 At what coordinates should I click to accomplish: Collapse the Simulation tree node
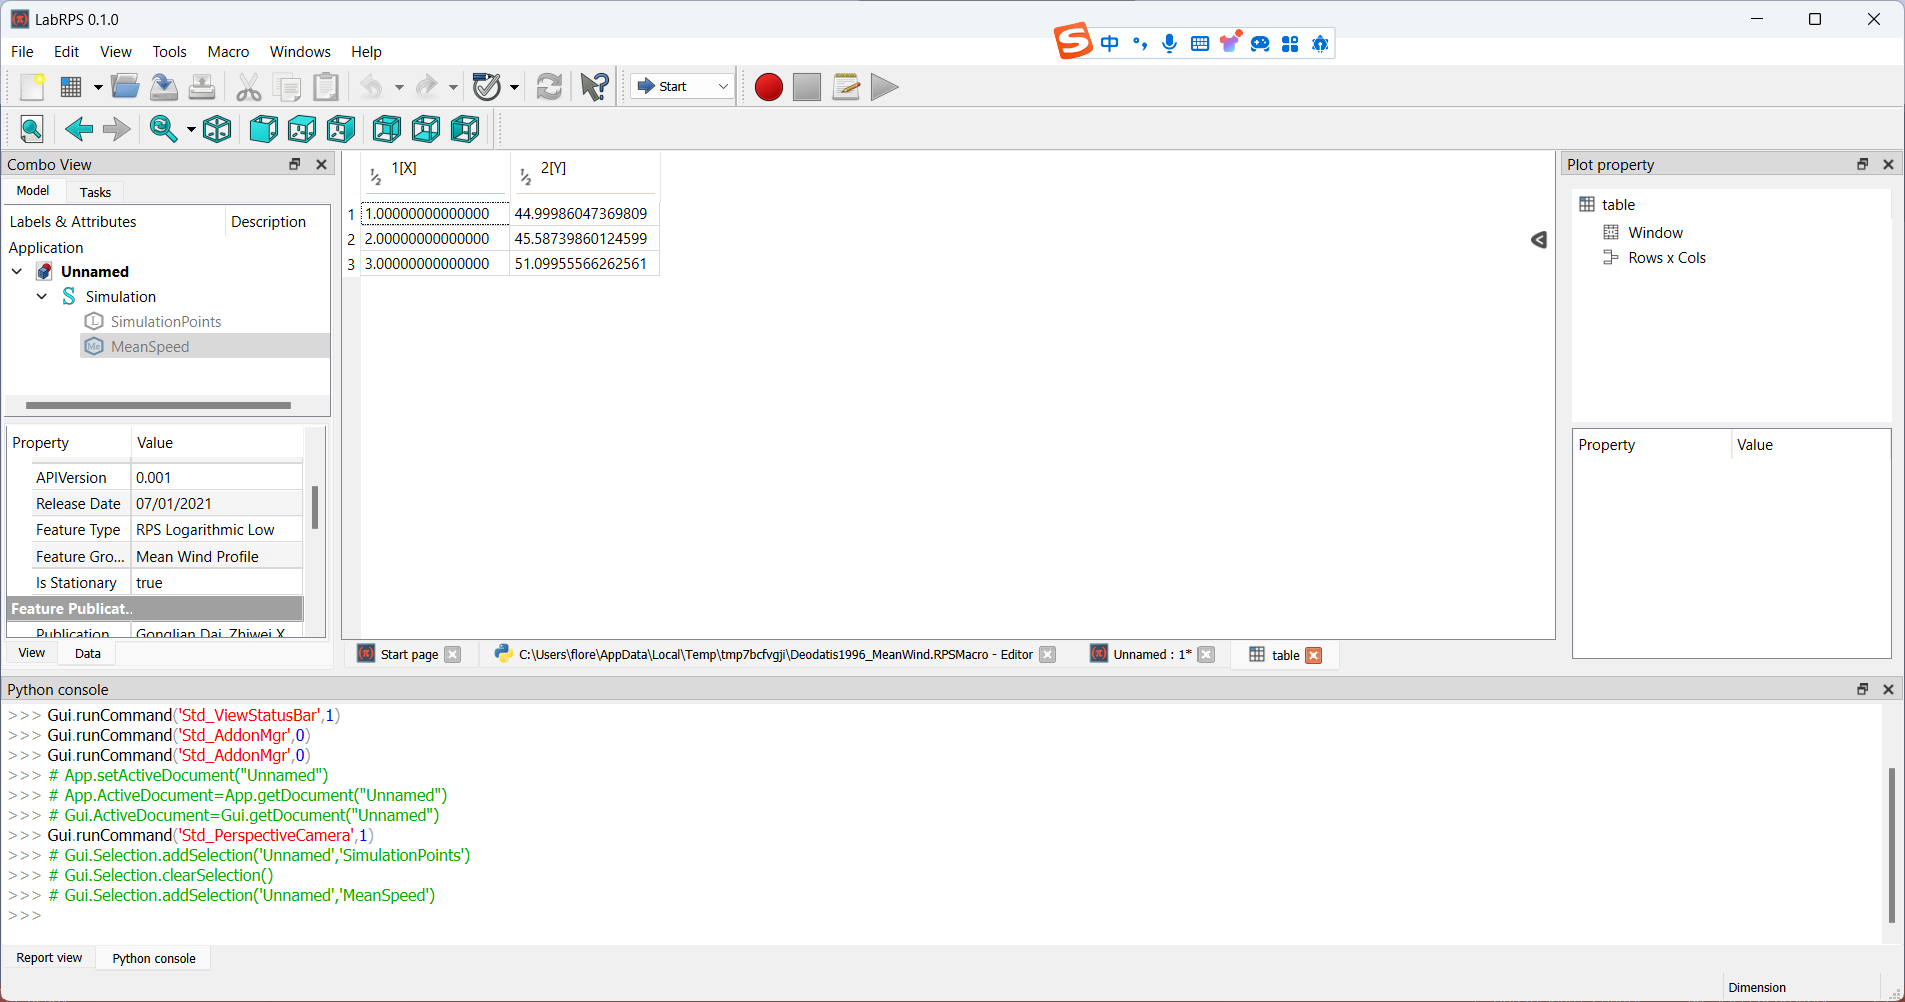click(42, 296)
